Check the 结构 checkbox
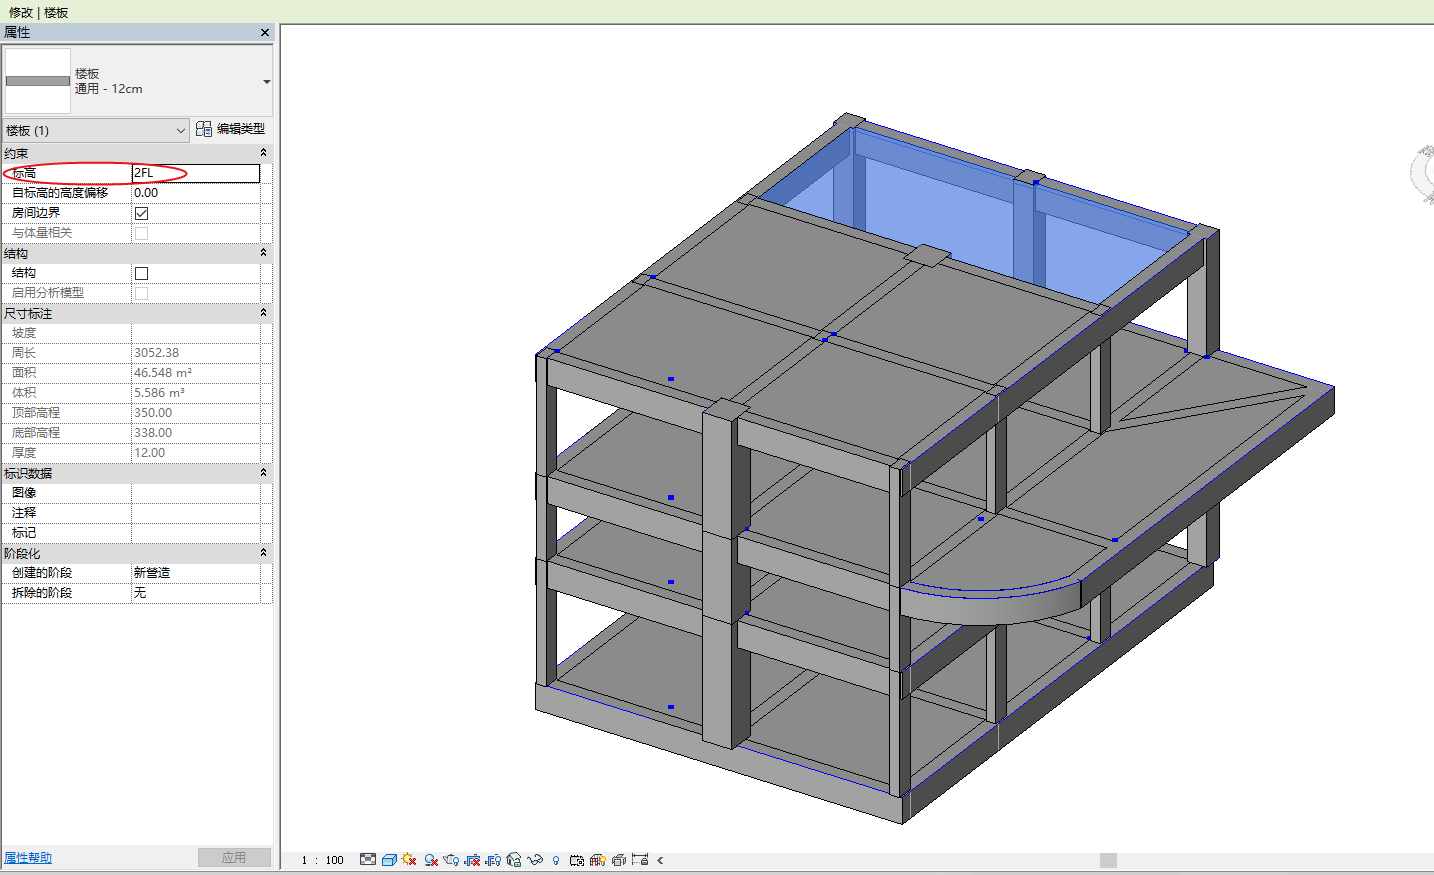The image size is (1434, 875). point(141,272)
